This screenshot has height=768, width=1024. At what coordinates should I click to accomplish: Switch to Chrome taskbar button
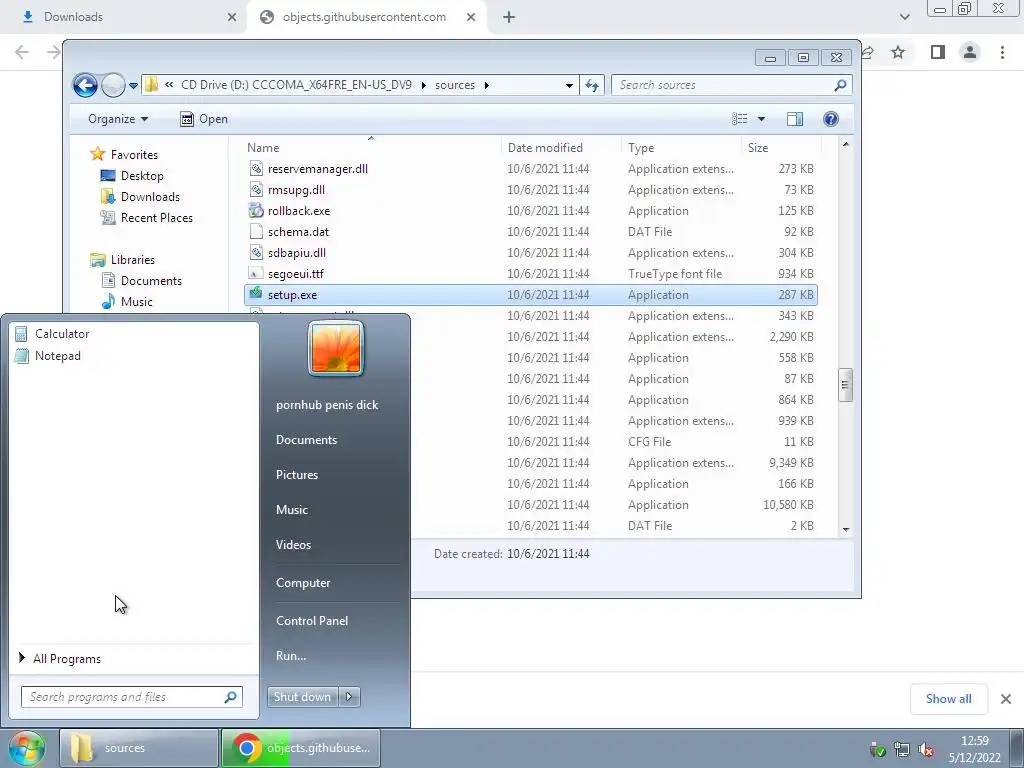(300, 748)
